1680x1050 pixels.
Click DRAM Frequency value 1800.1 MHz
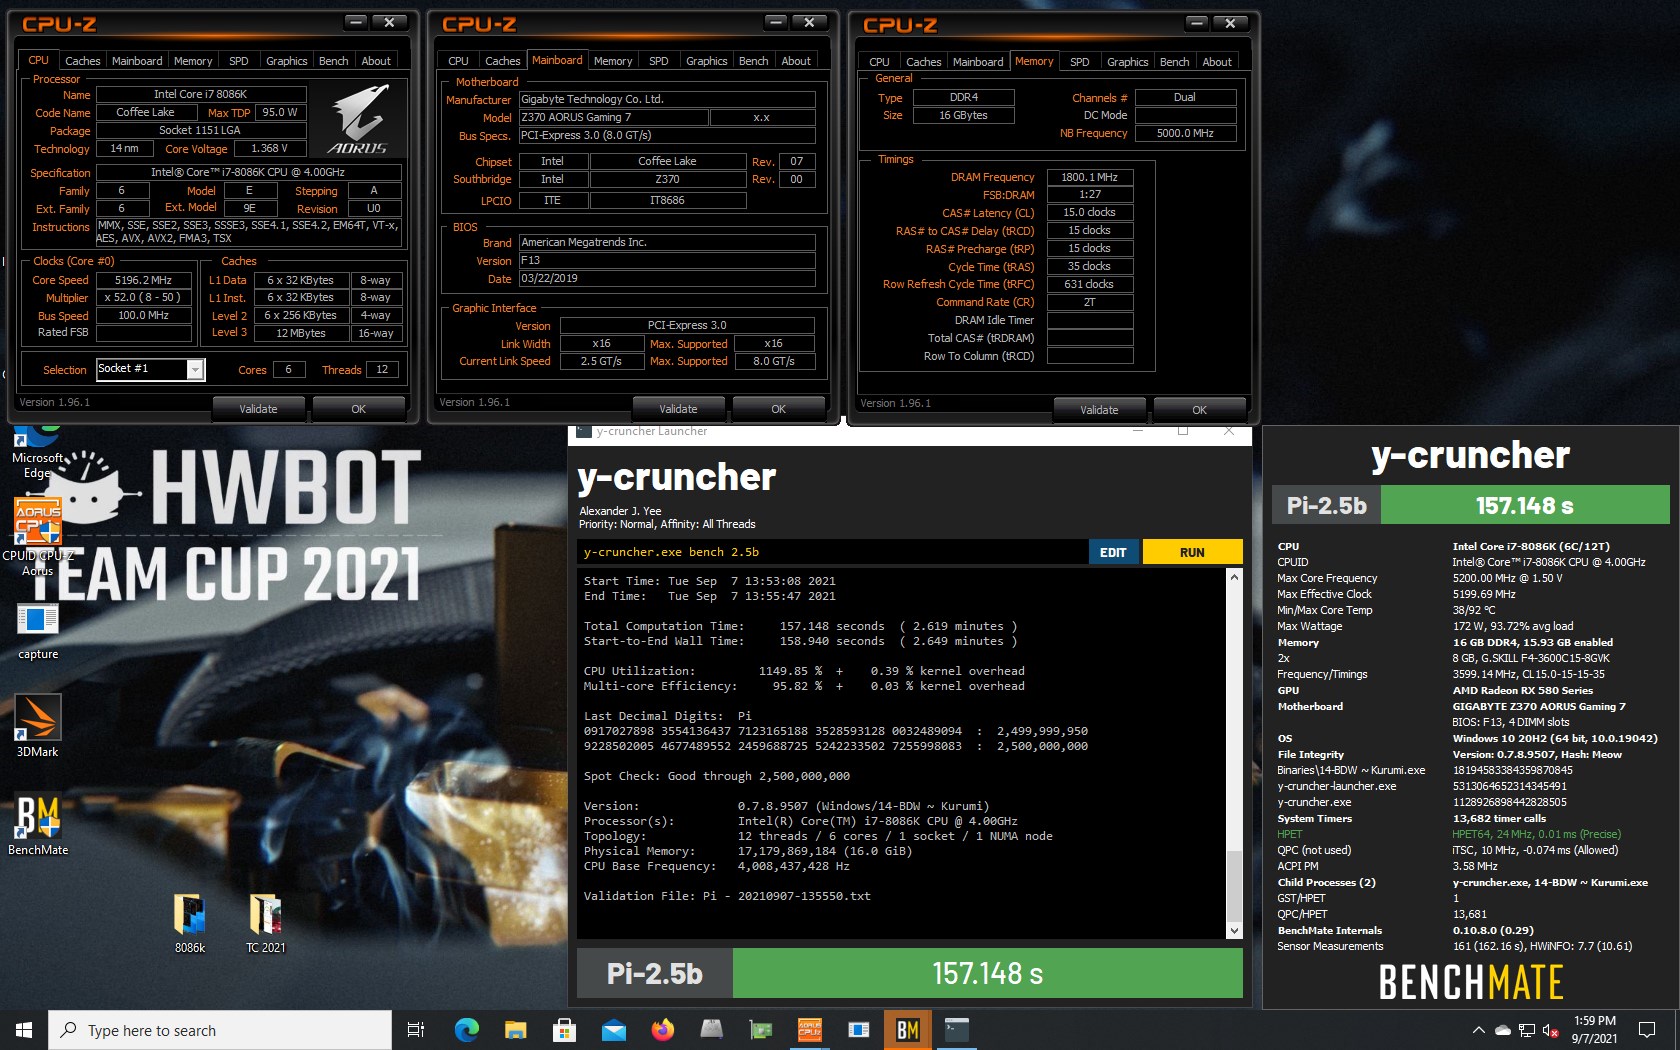(1090, 177)
